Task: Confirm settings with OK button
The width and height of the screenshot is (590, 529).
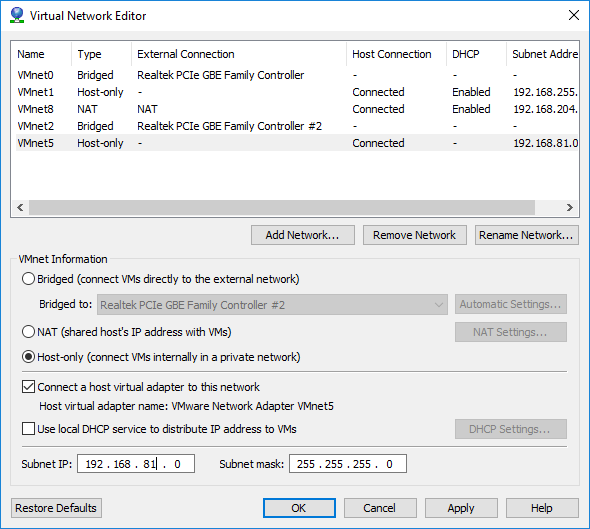Action: pos(299,508)
